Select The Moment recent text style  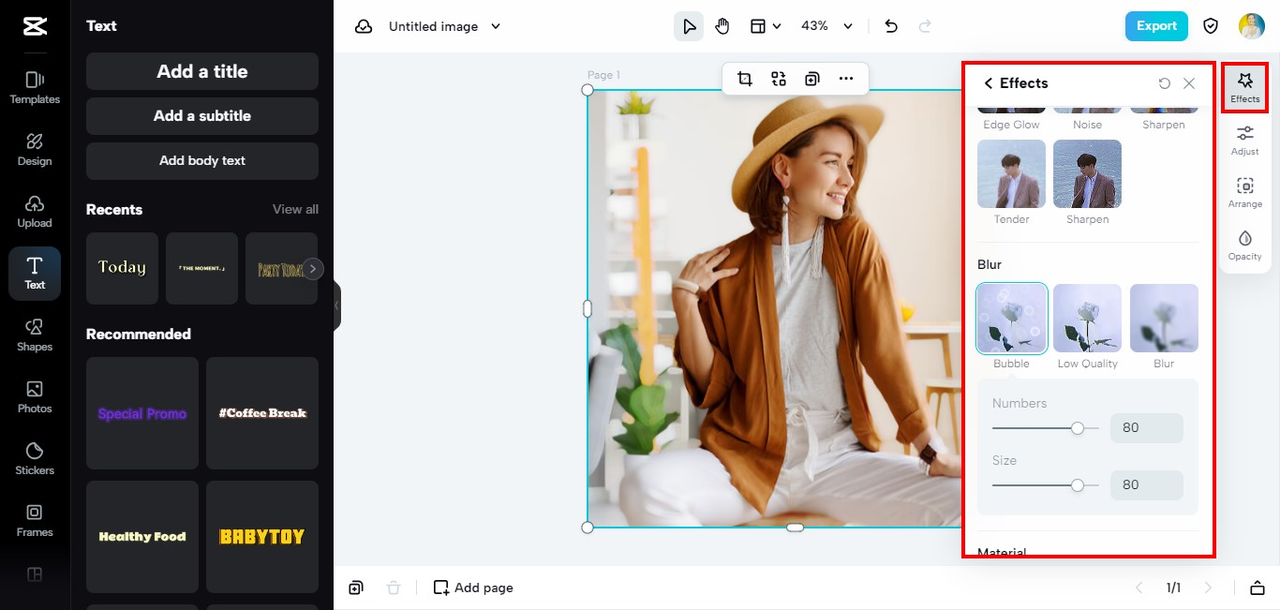202,268
